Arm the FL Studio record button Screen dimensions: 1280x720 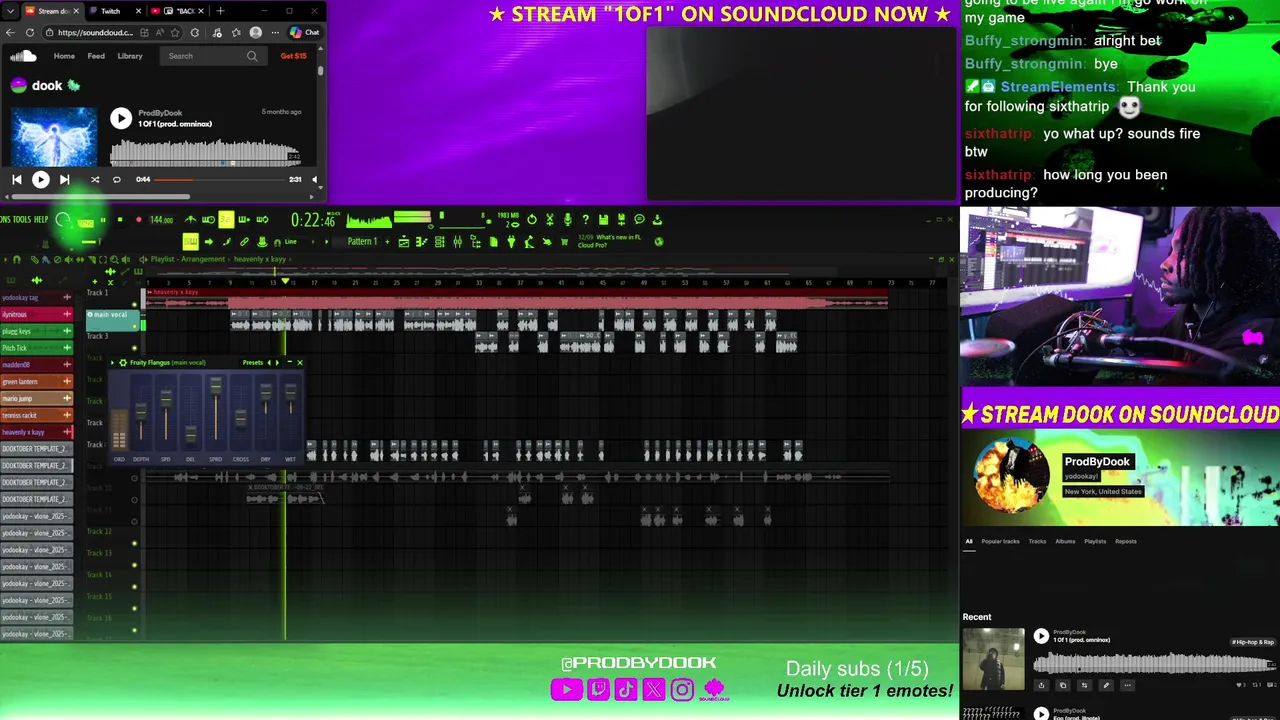(138, 220)
